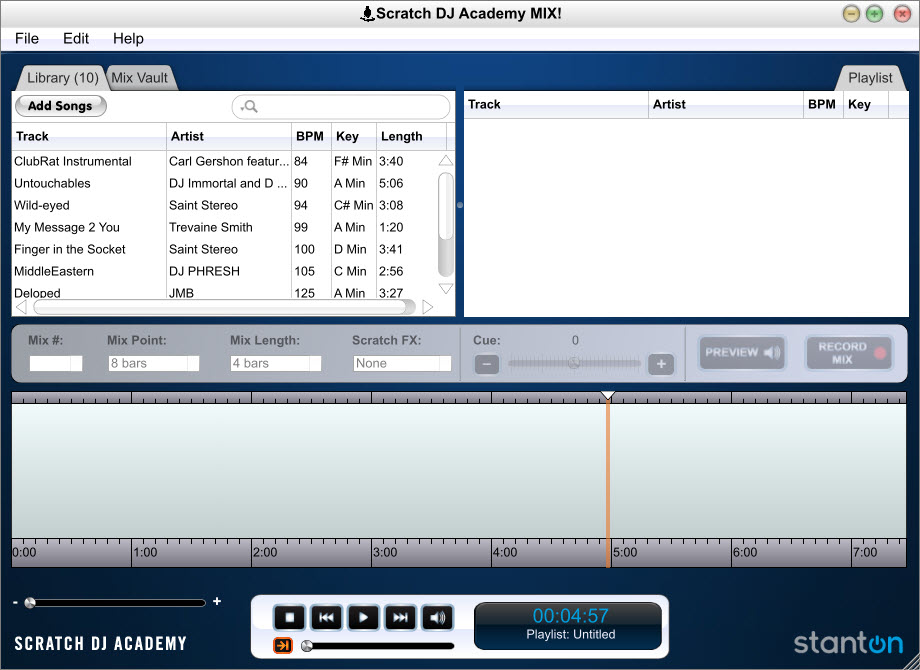Open the search options dropdown arrow

[242, 109]
